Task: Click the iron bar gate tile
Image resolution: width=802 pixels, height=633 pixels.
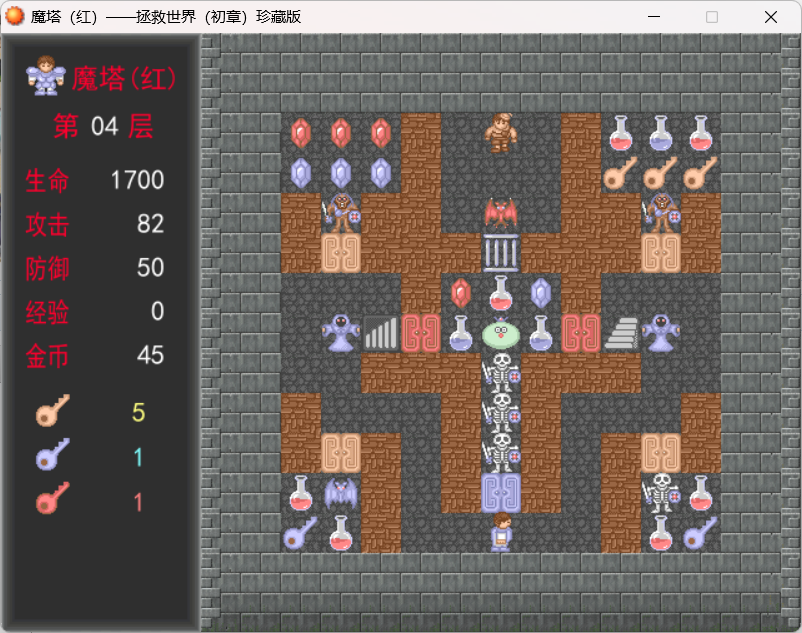Action: pyautogui.click(x=501, y=253)
